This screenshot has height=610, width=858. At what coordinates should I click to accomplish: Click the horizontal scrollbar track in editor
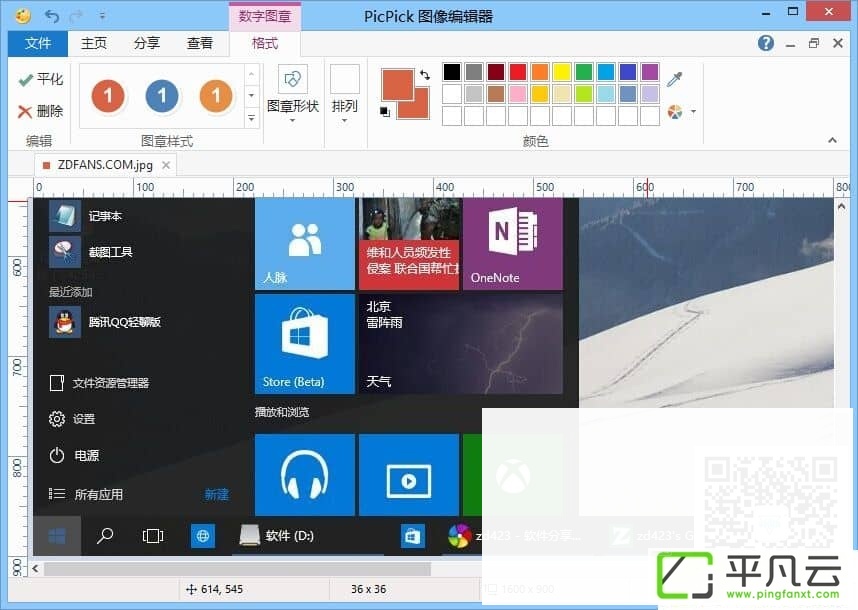(237, 569)
